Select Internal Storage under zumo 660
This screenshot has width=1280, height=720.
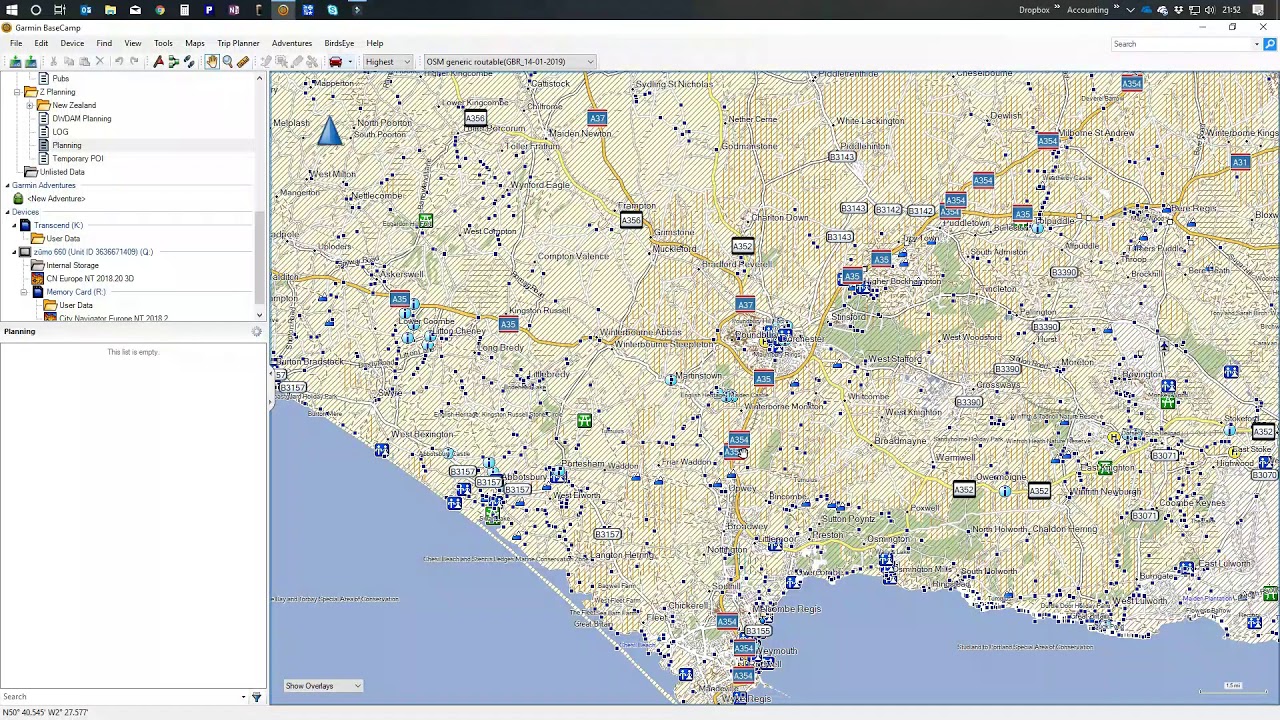coord(72,265)
